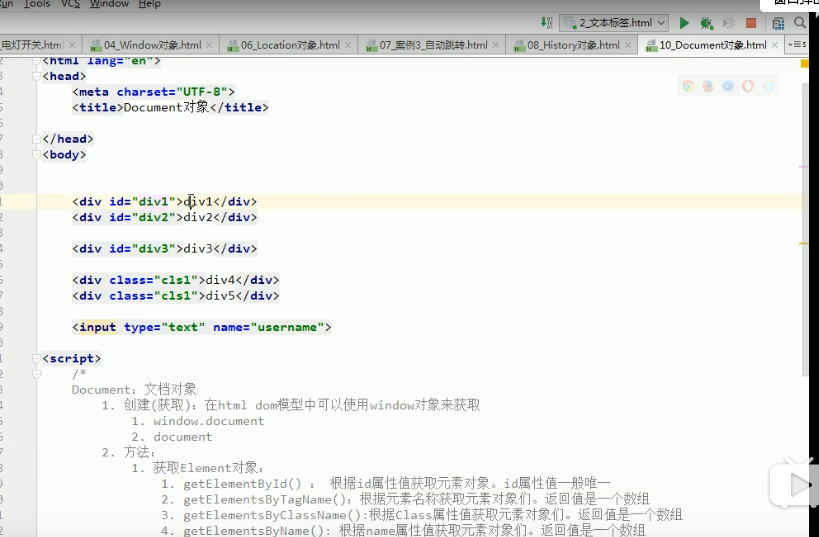
Task: Click comment line 'Document: 文档对象'
Action: pyautogui.click(x=134, y=390)
